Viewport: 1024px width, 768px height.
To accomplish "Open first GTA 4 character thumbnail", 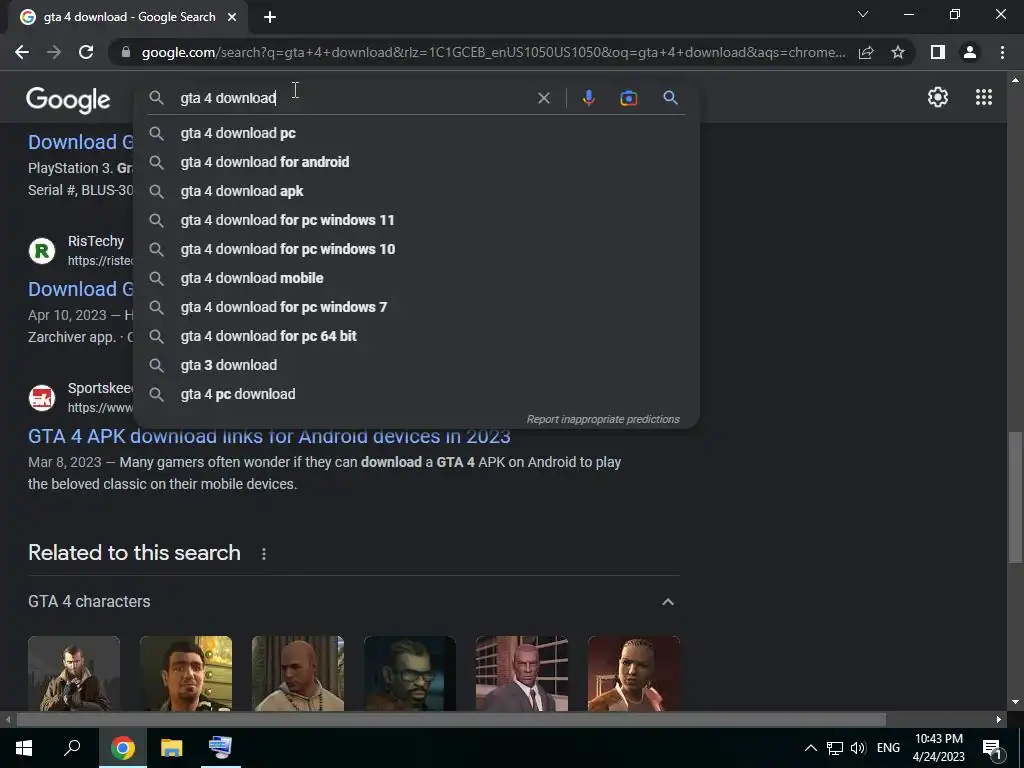I will pos(74,673).
